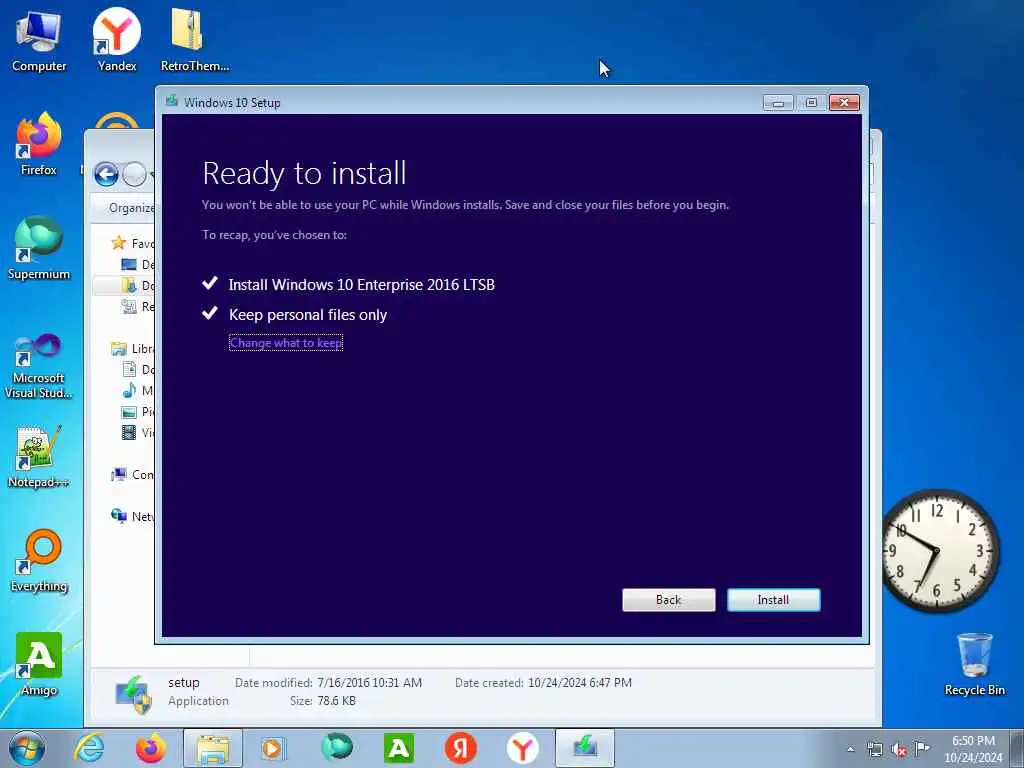This screenshot has width=1024, height=768.
Task: Click Explorer's blue Back arrow button
Action: (x=106, y=174)
